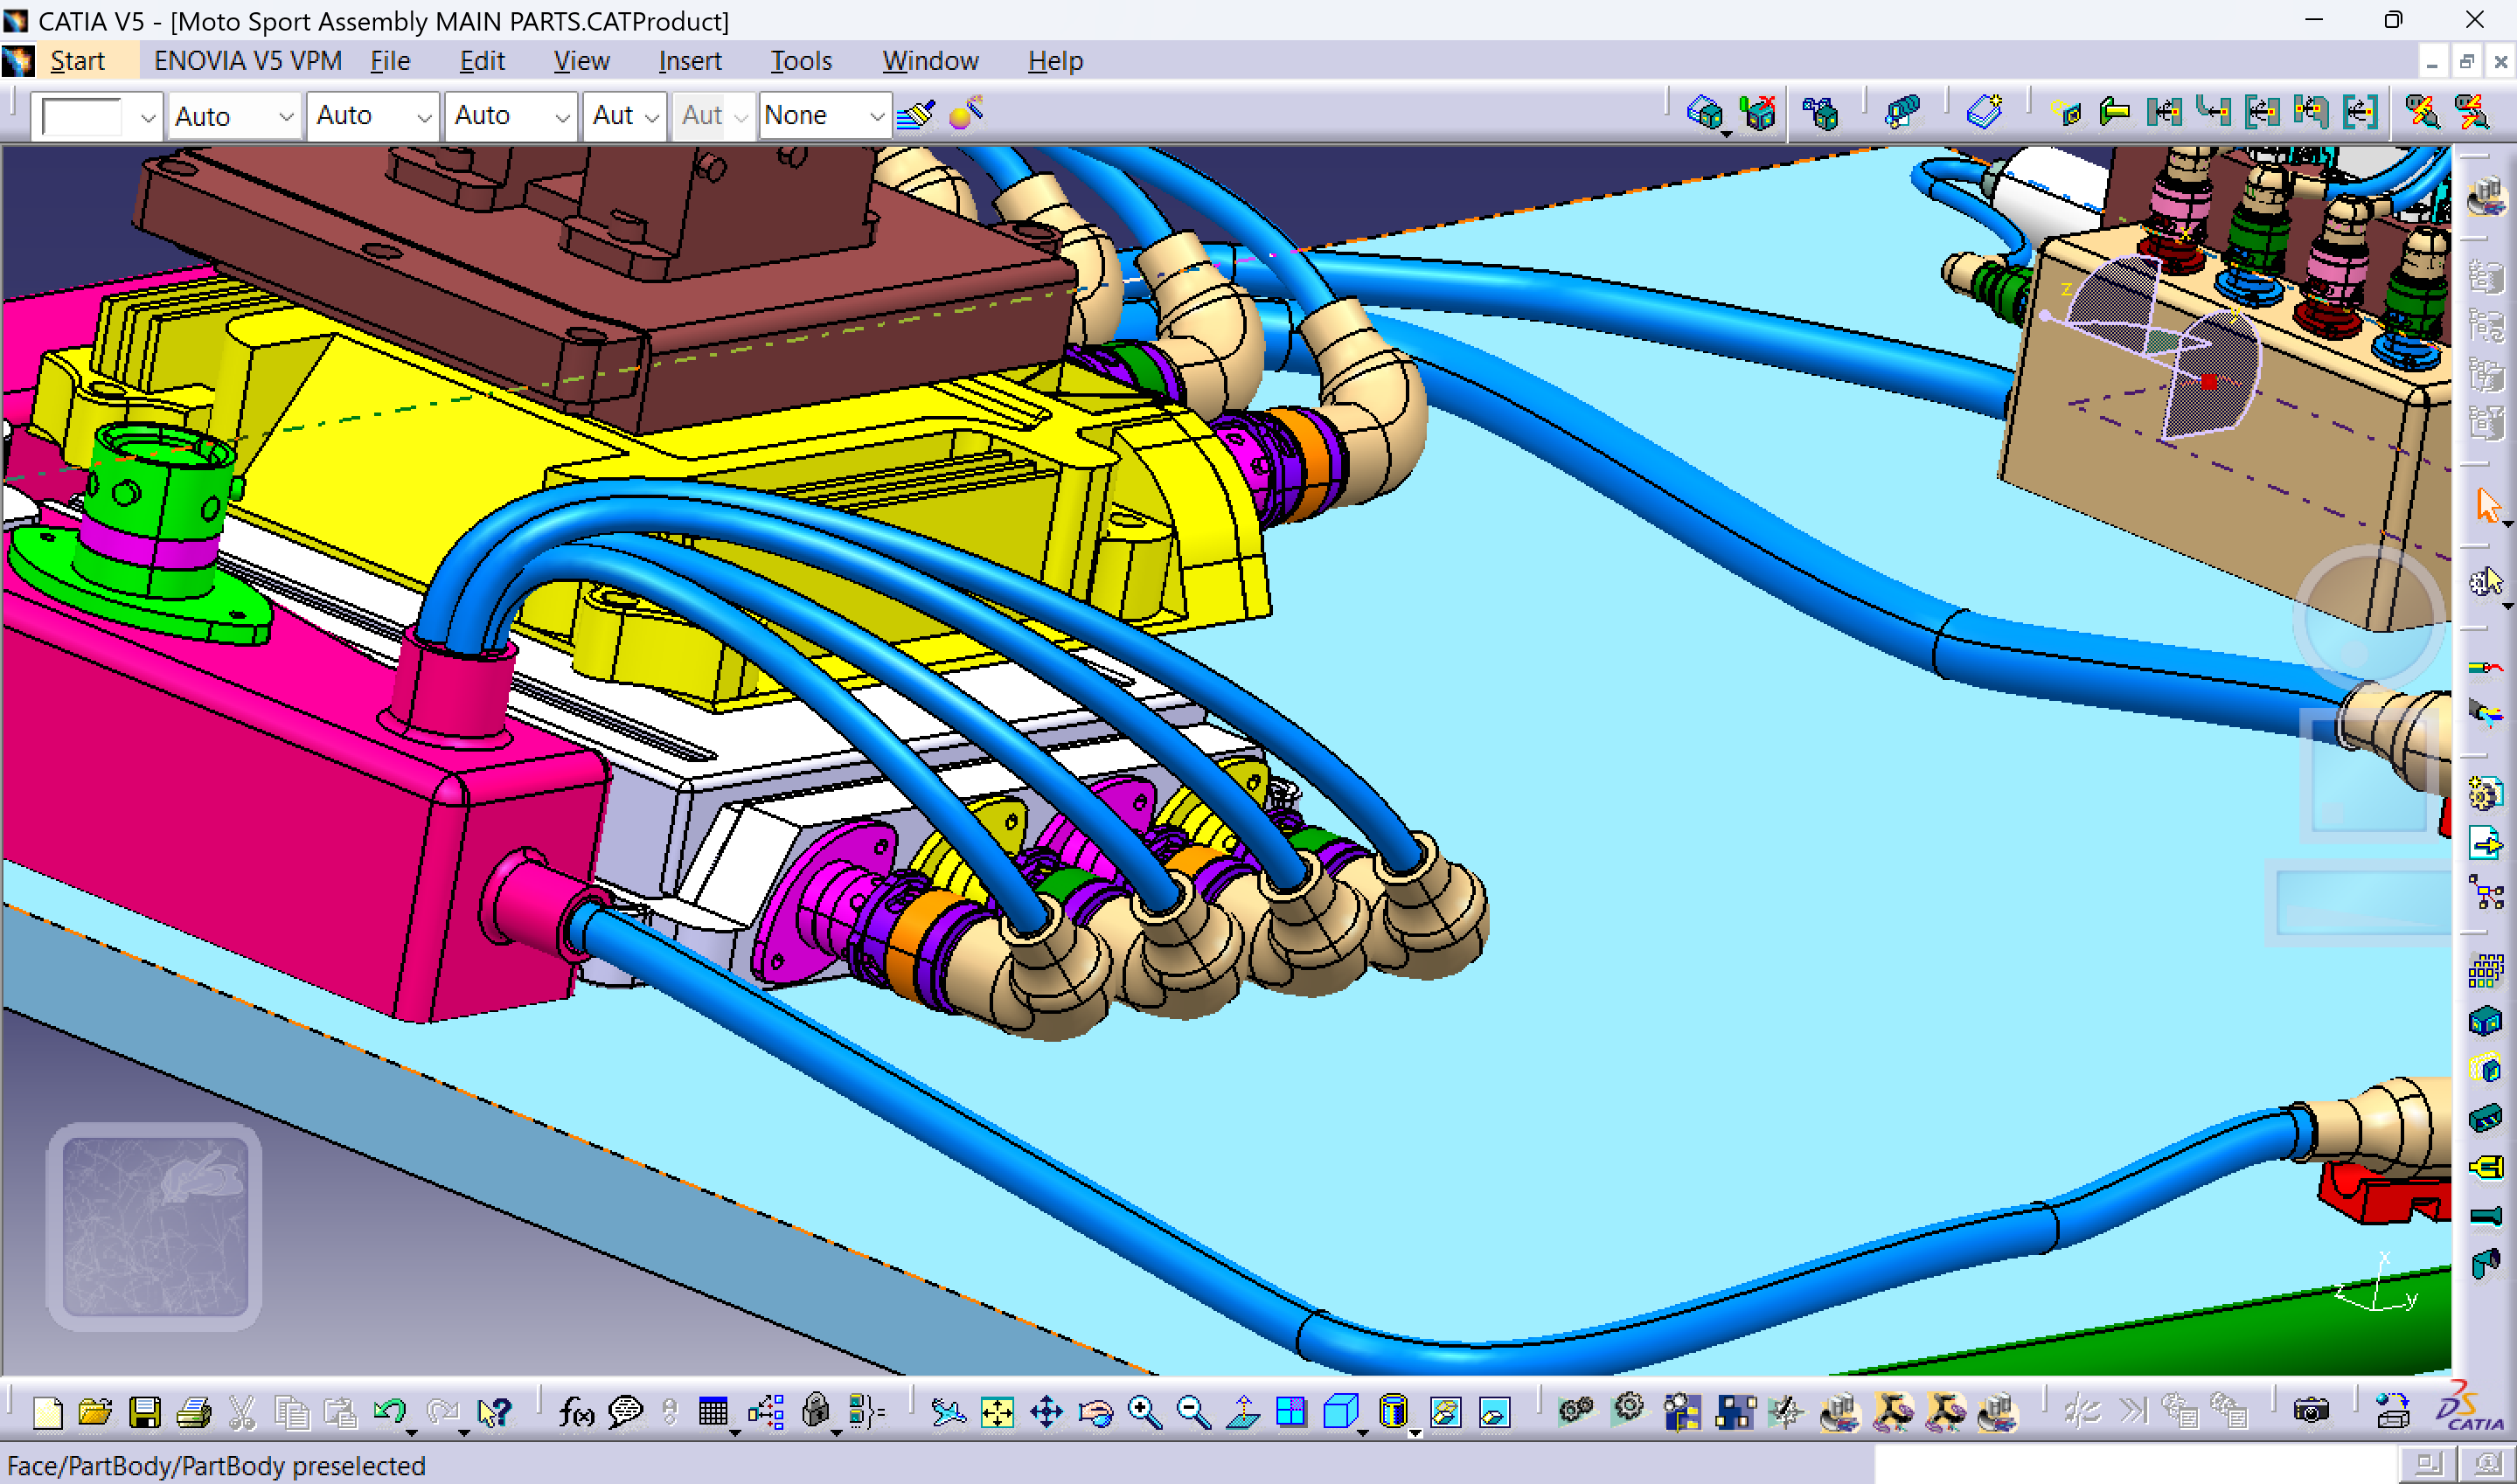Open the Formula f(x) tool
The height and width of the screenshot is (1484, 2517).
578,1413
